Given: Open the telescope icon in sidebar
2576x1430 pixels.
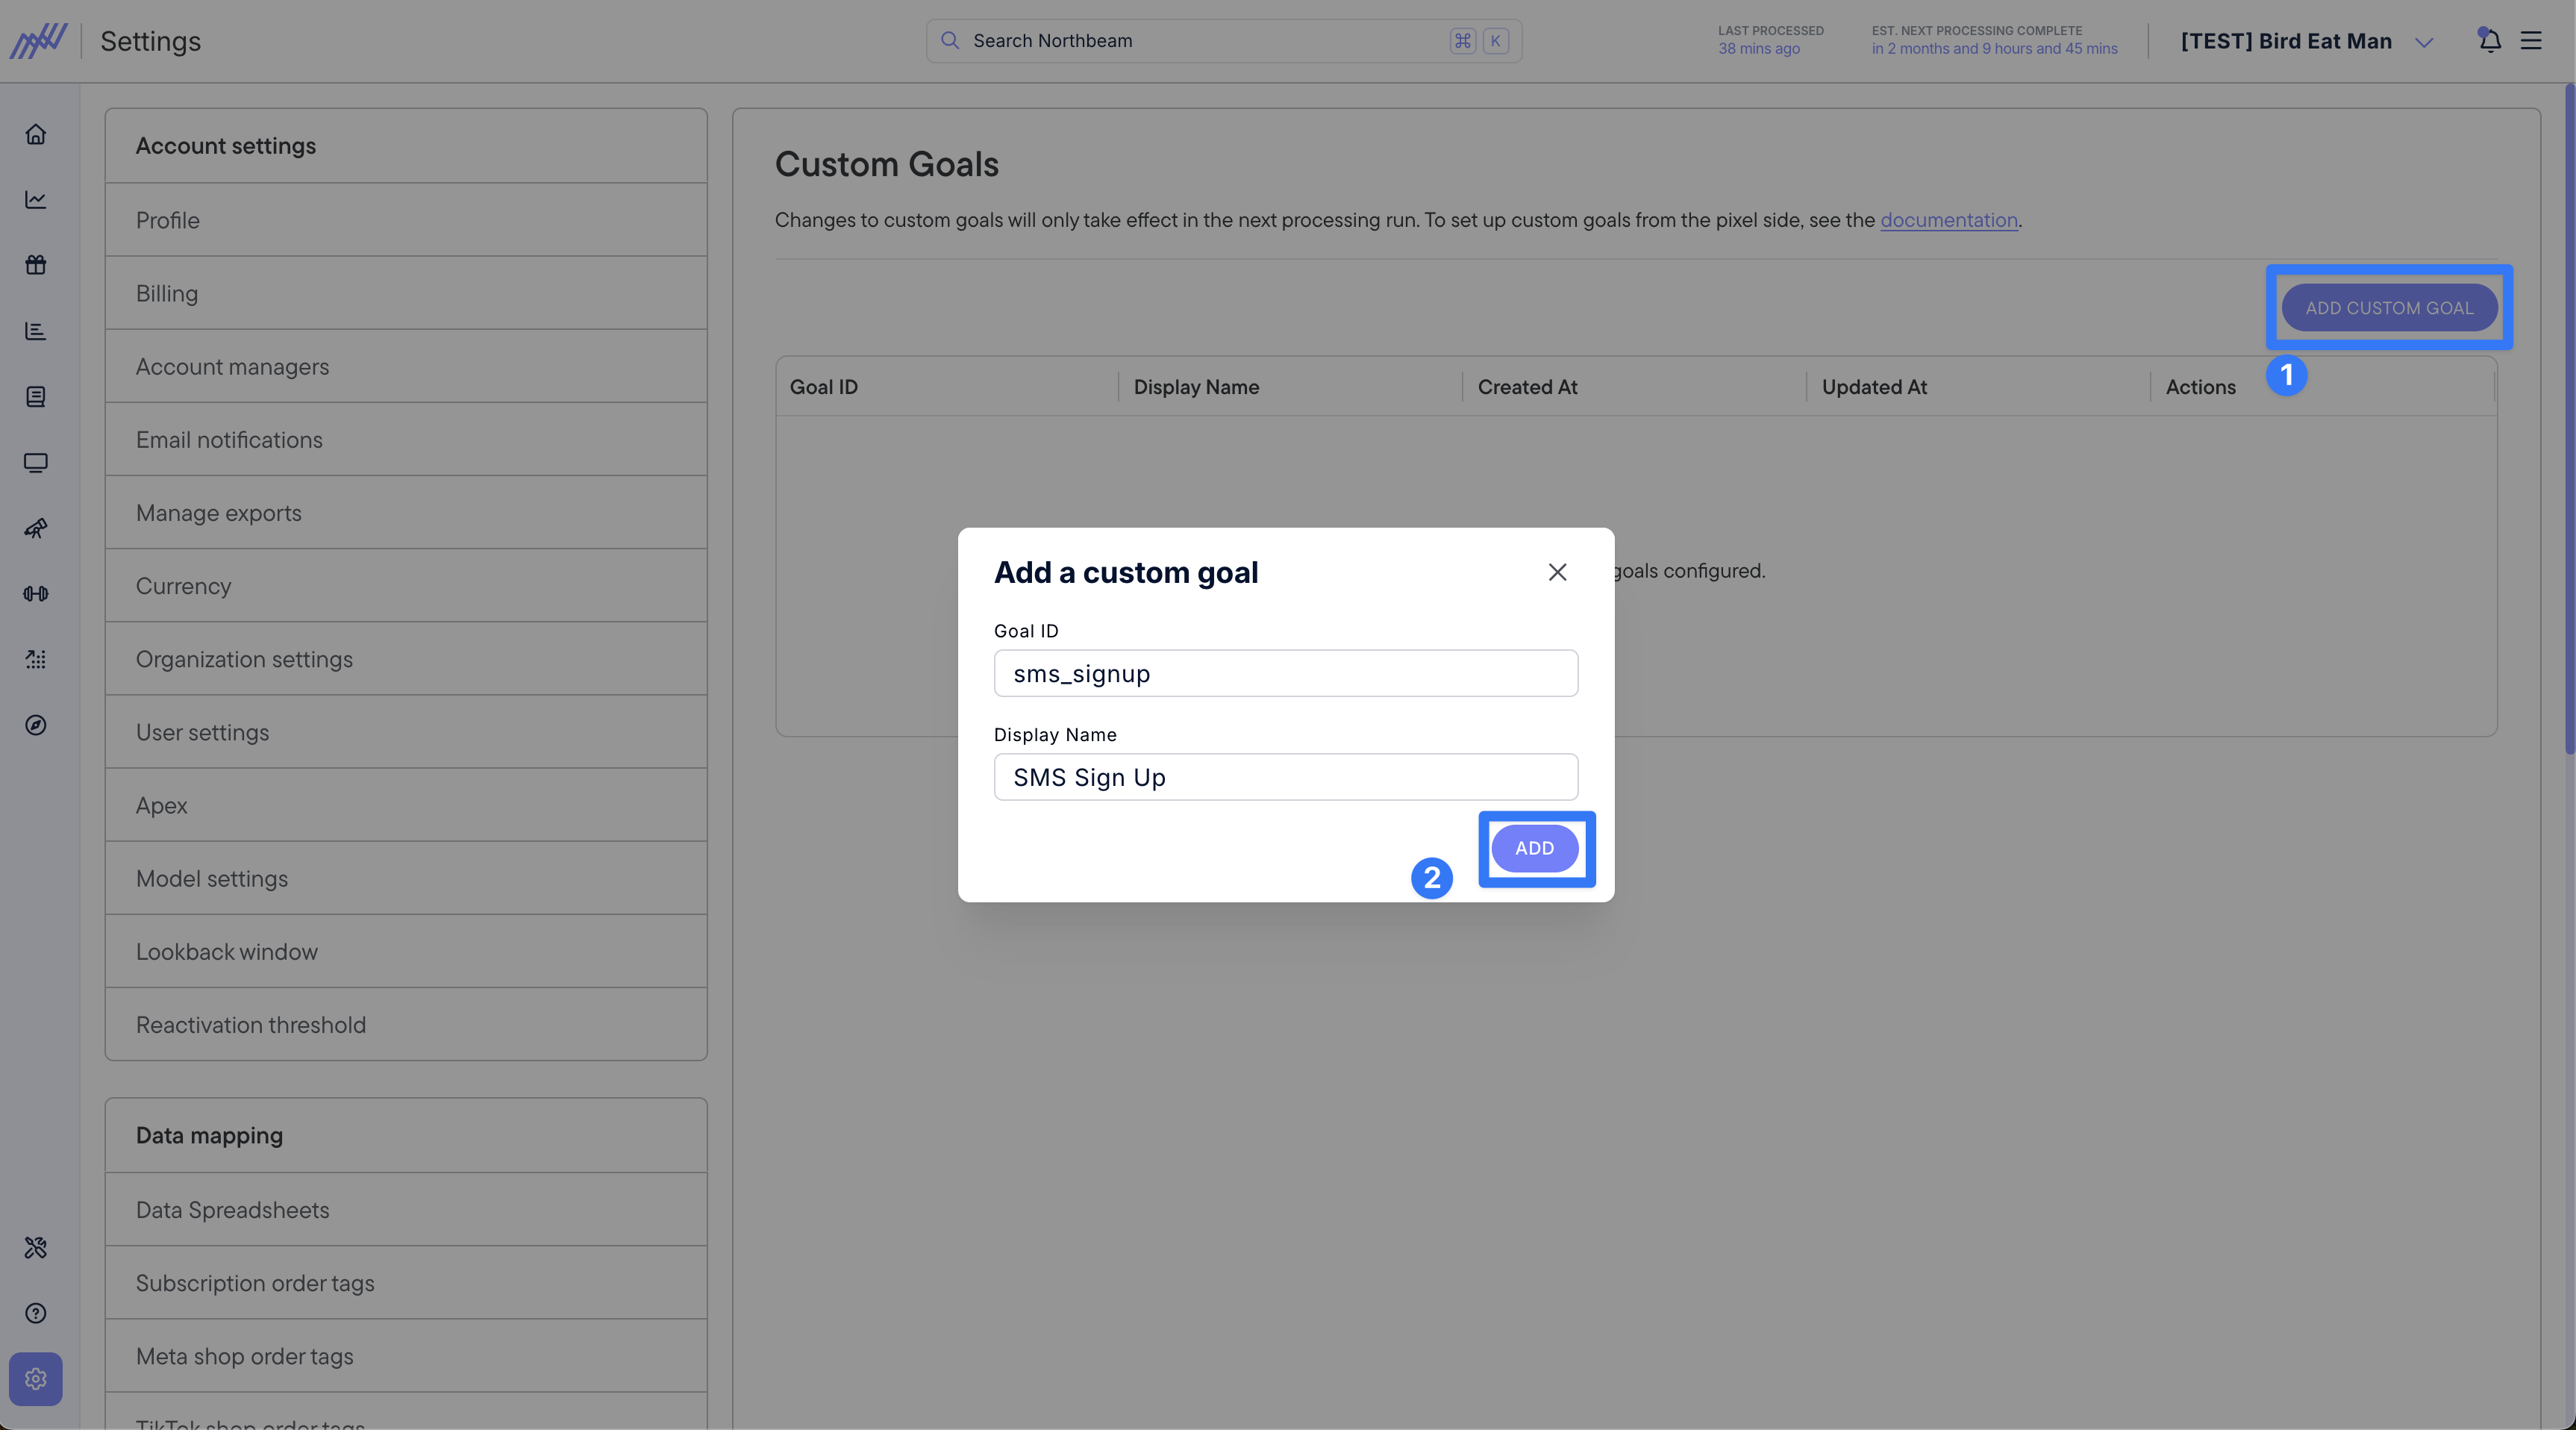Looking at the screenshot, I should click(36, 528).
